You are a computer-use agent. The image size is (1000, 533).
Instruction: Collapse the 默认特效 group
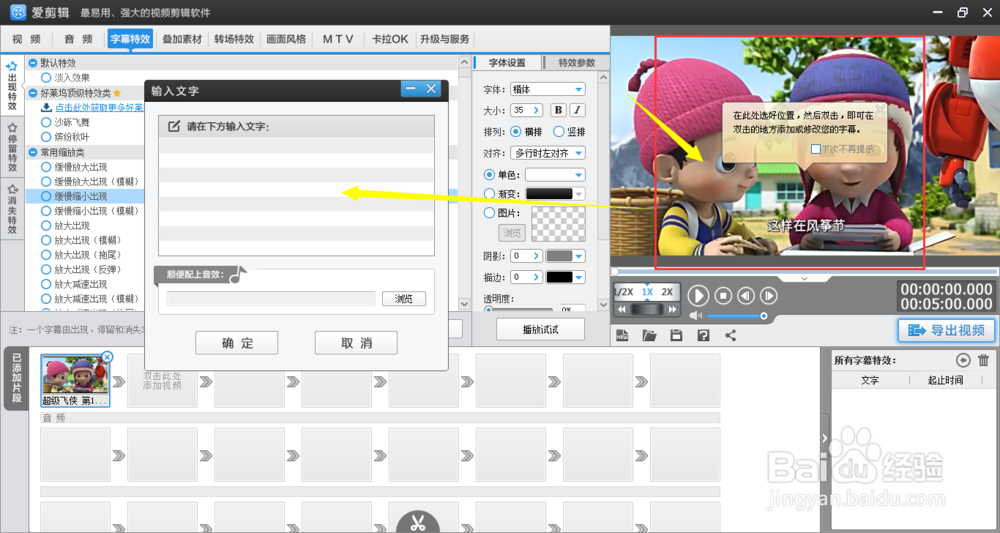33,62
